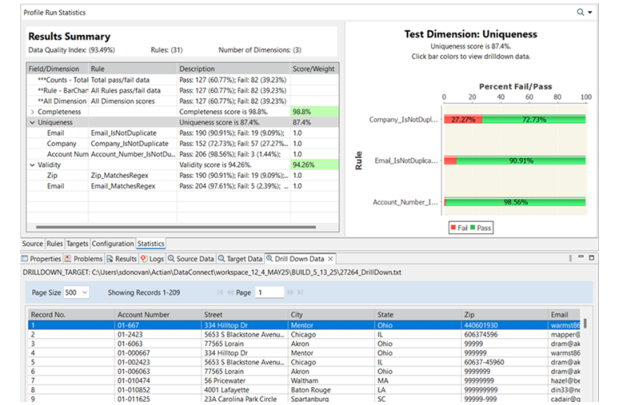Expand the Completeness dimension row

coord(33,112)
